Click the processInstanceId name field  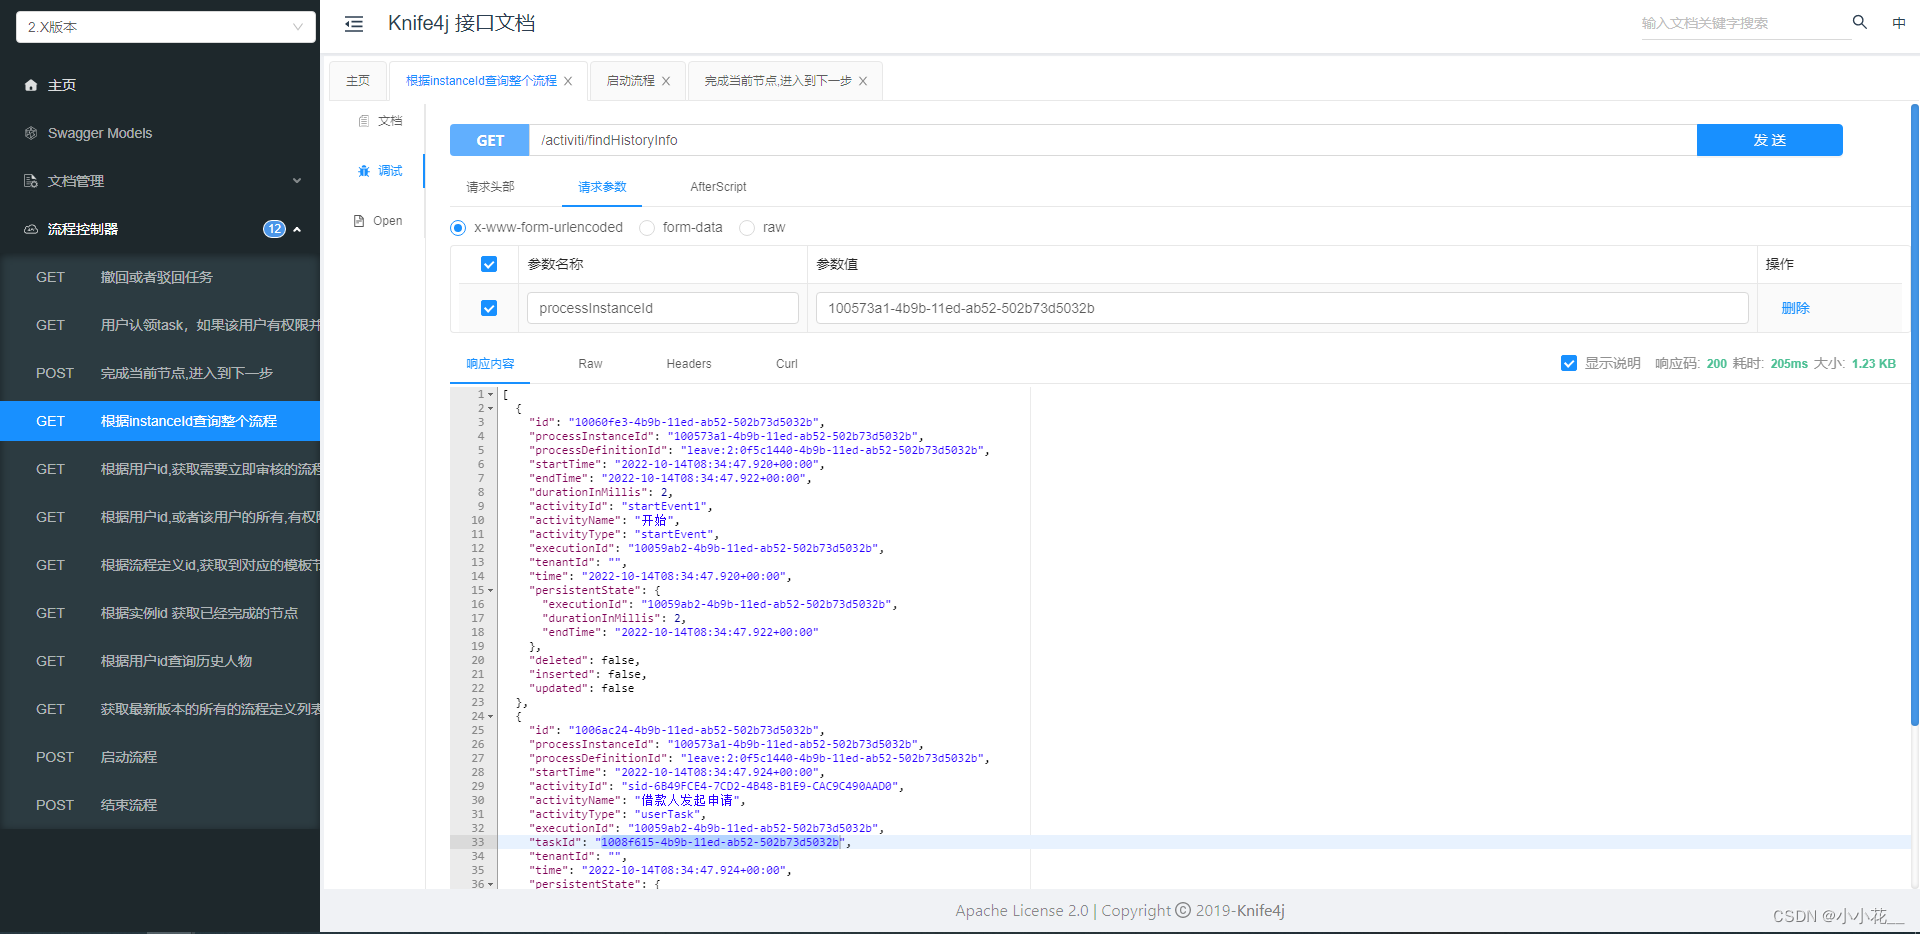(x=663, y=308)
